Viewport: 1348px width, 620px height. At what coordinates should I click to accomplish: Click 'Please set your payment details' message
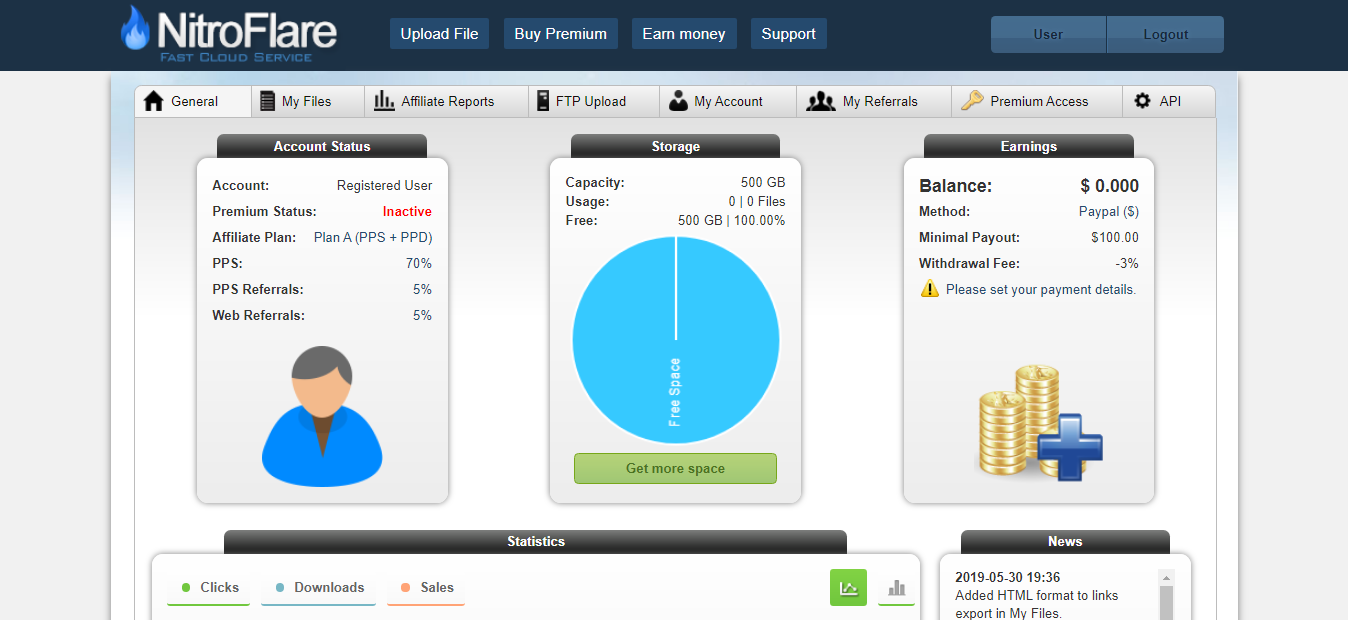click(1041, 290)
